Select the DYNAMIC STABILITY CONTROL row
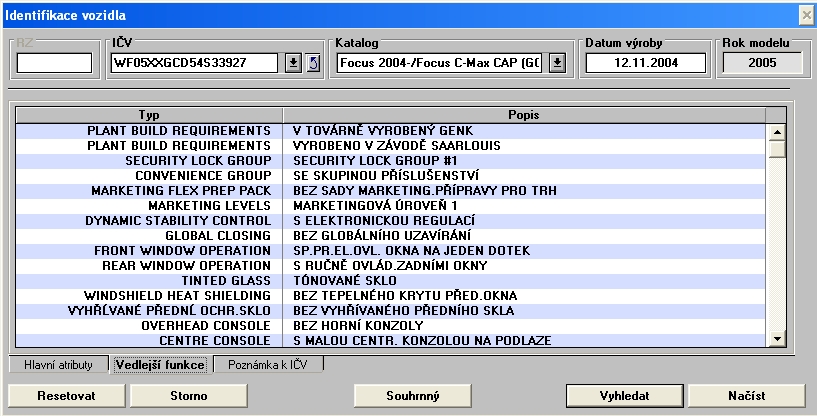This screenshot has height=416, width=817. (x=178, y=220)
